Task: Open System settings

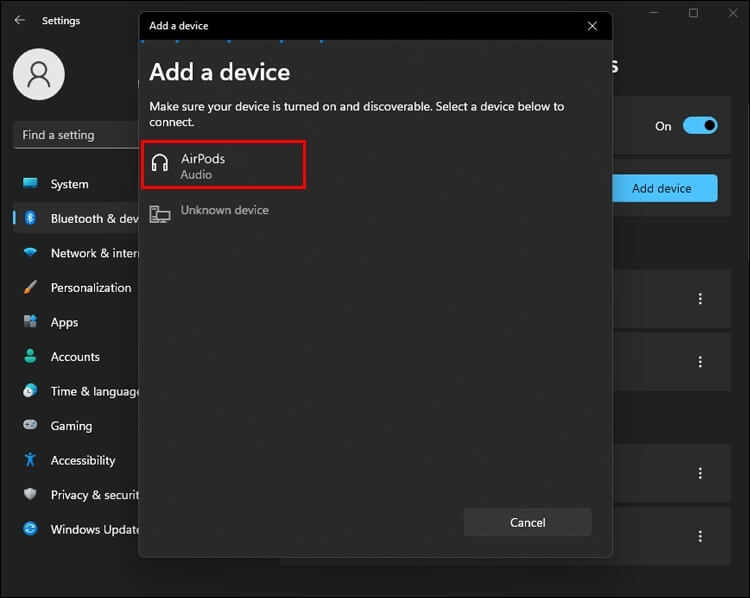Action: [77, 184]
